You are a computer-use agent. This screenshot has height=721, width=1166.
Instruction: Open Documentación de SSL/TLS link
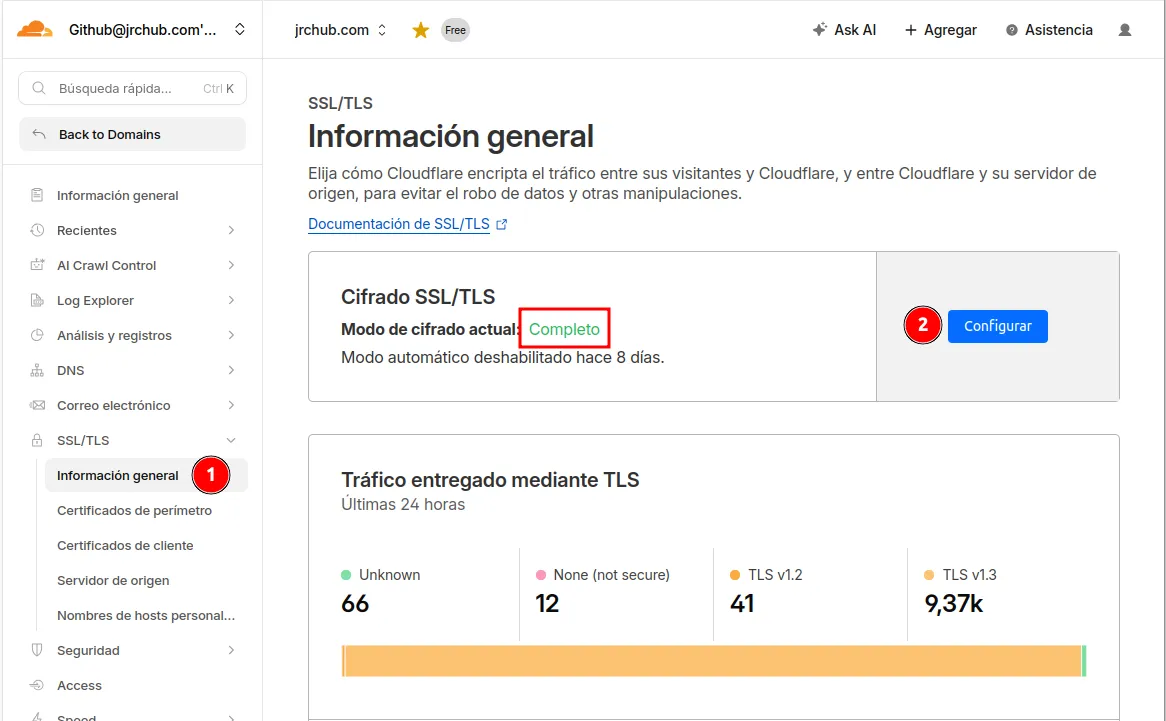399,224
